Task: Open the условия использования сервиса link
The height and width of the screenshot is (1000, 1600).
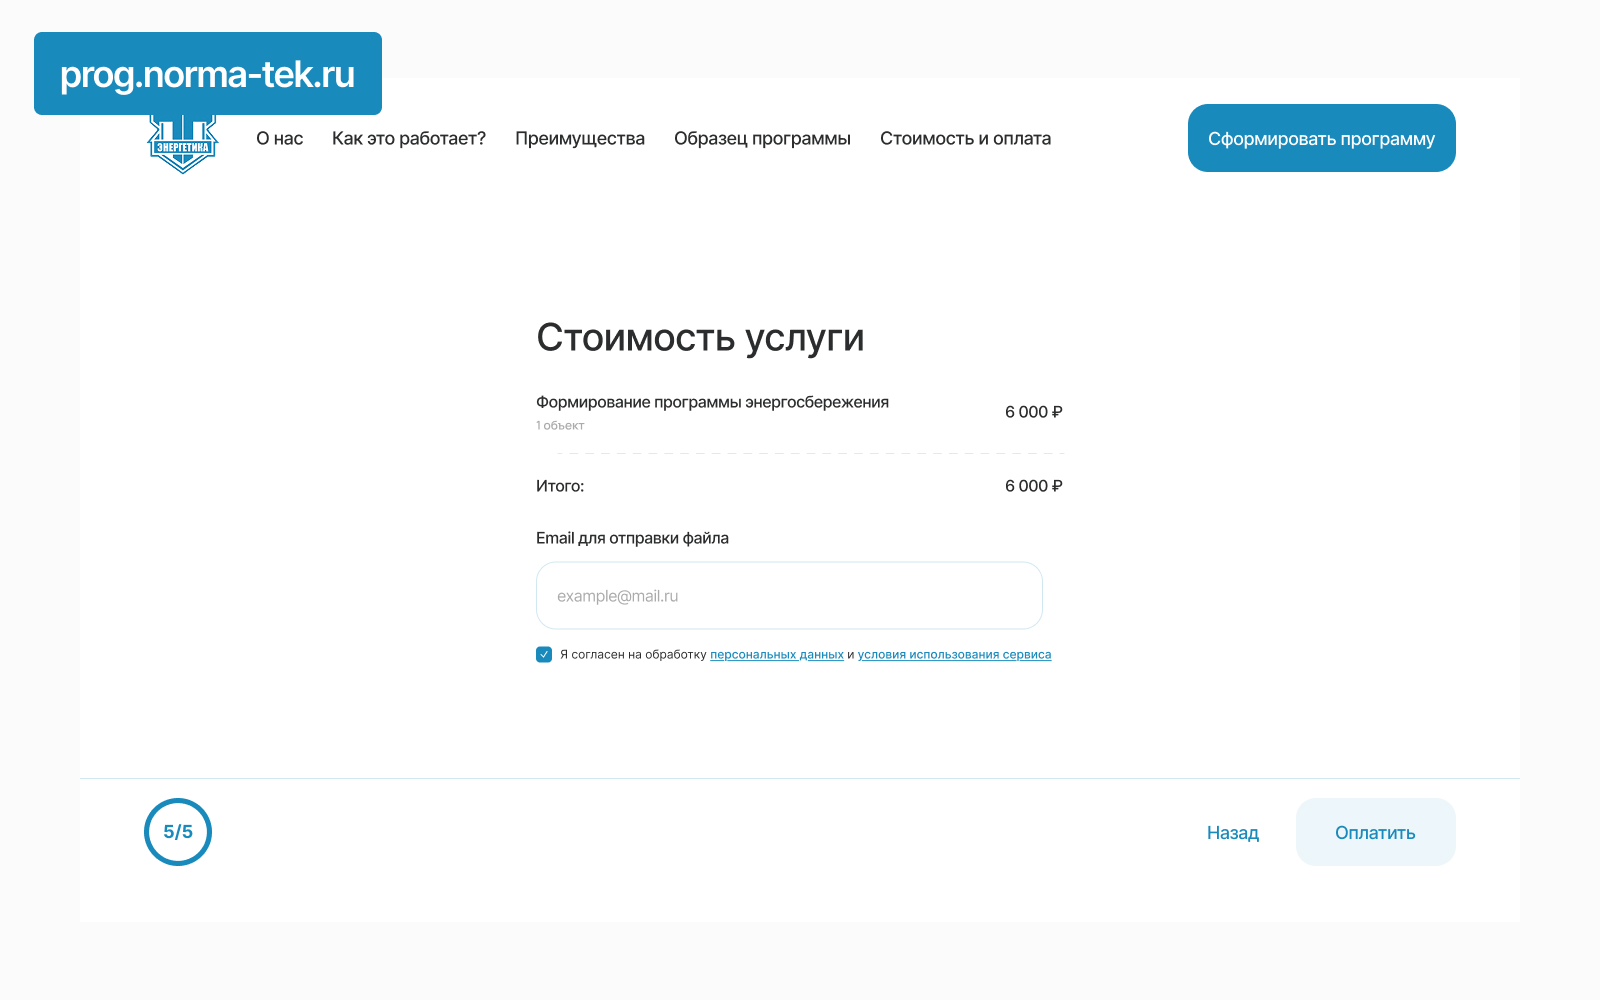Action: tap(953, 655)
